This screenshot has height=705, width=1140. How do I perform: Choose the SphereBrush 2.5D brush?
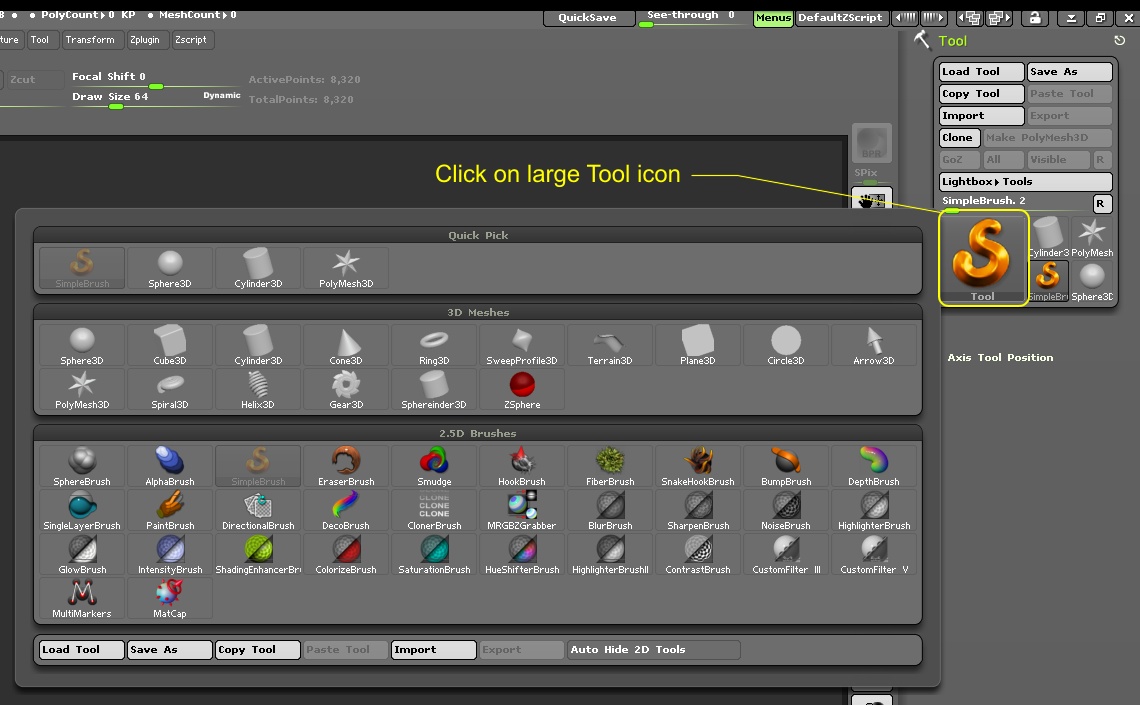click(82, 467)
